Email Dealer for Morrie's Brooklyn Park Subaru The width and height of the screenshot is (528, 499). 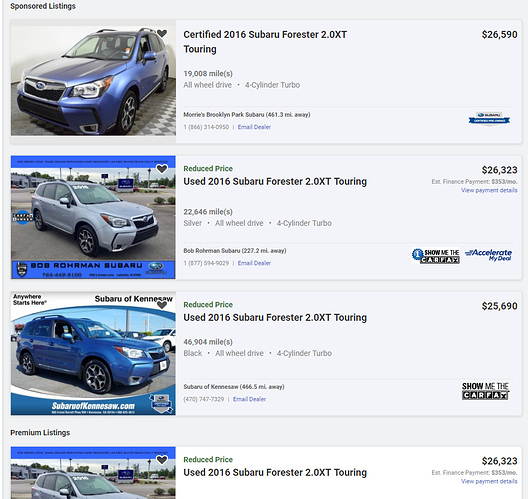[254, 127]
